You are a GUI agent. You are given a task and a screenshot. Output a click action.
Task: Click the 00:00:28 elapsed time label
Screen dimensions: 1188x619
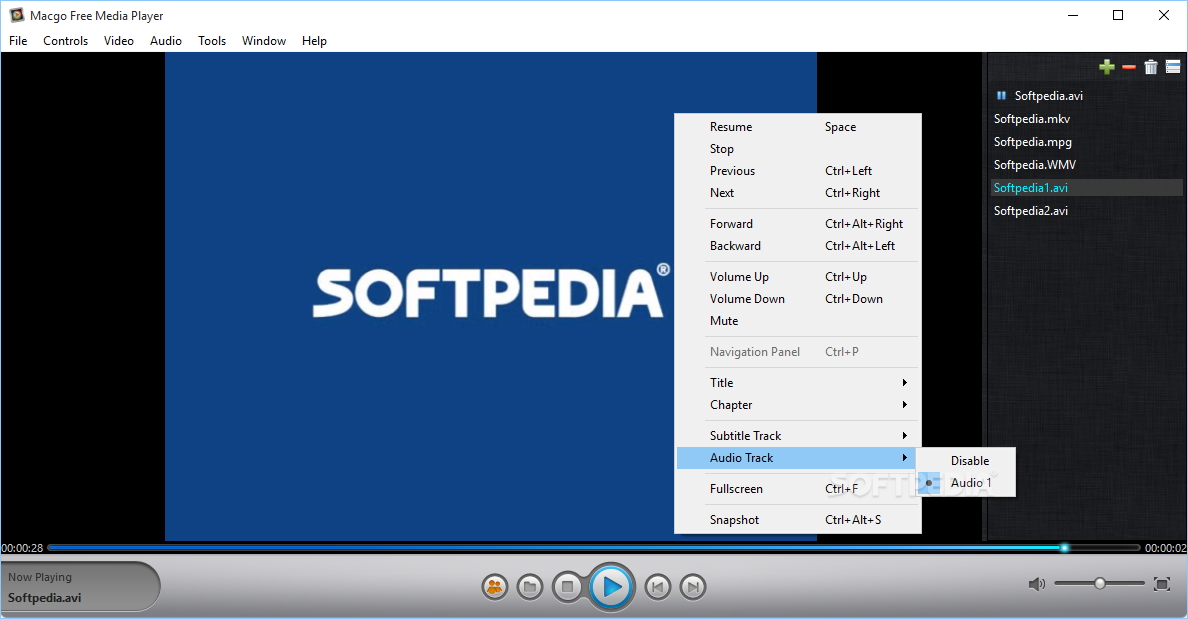22,548
